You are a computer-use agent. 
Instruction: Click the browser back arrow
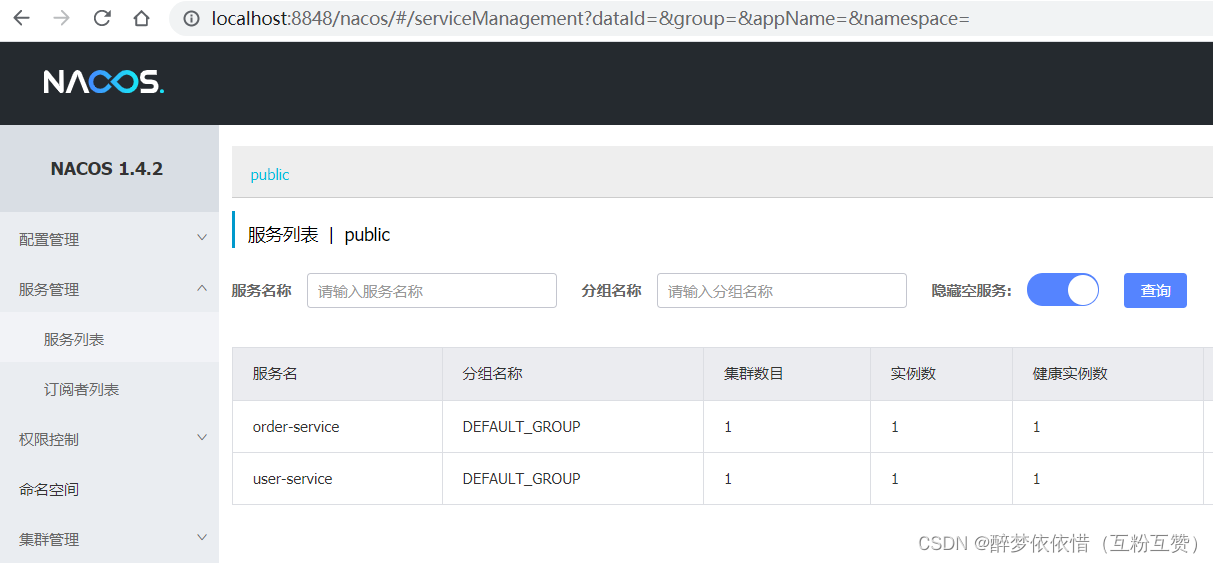click(21, 18)
